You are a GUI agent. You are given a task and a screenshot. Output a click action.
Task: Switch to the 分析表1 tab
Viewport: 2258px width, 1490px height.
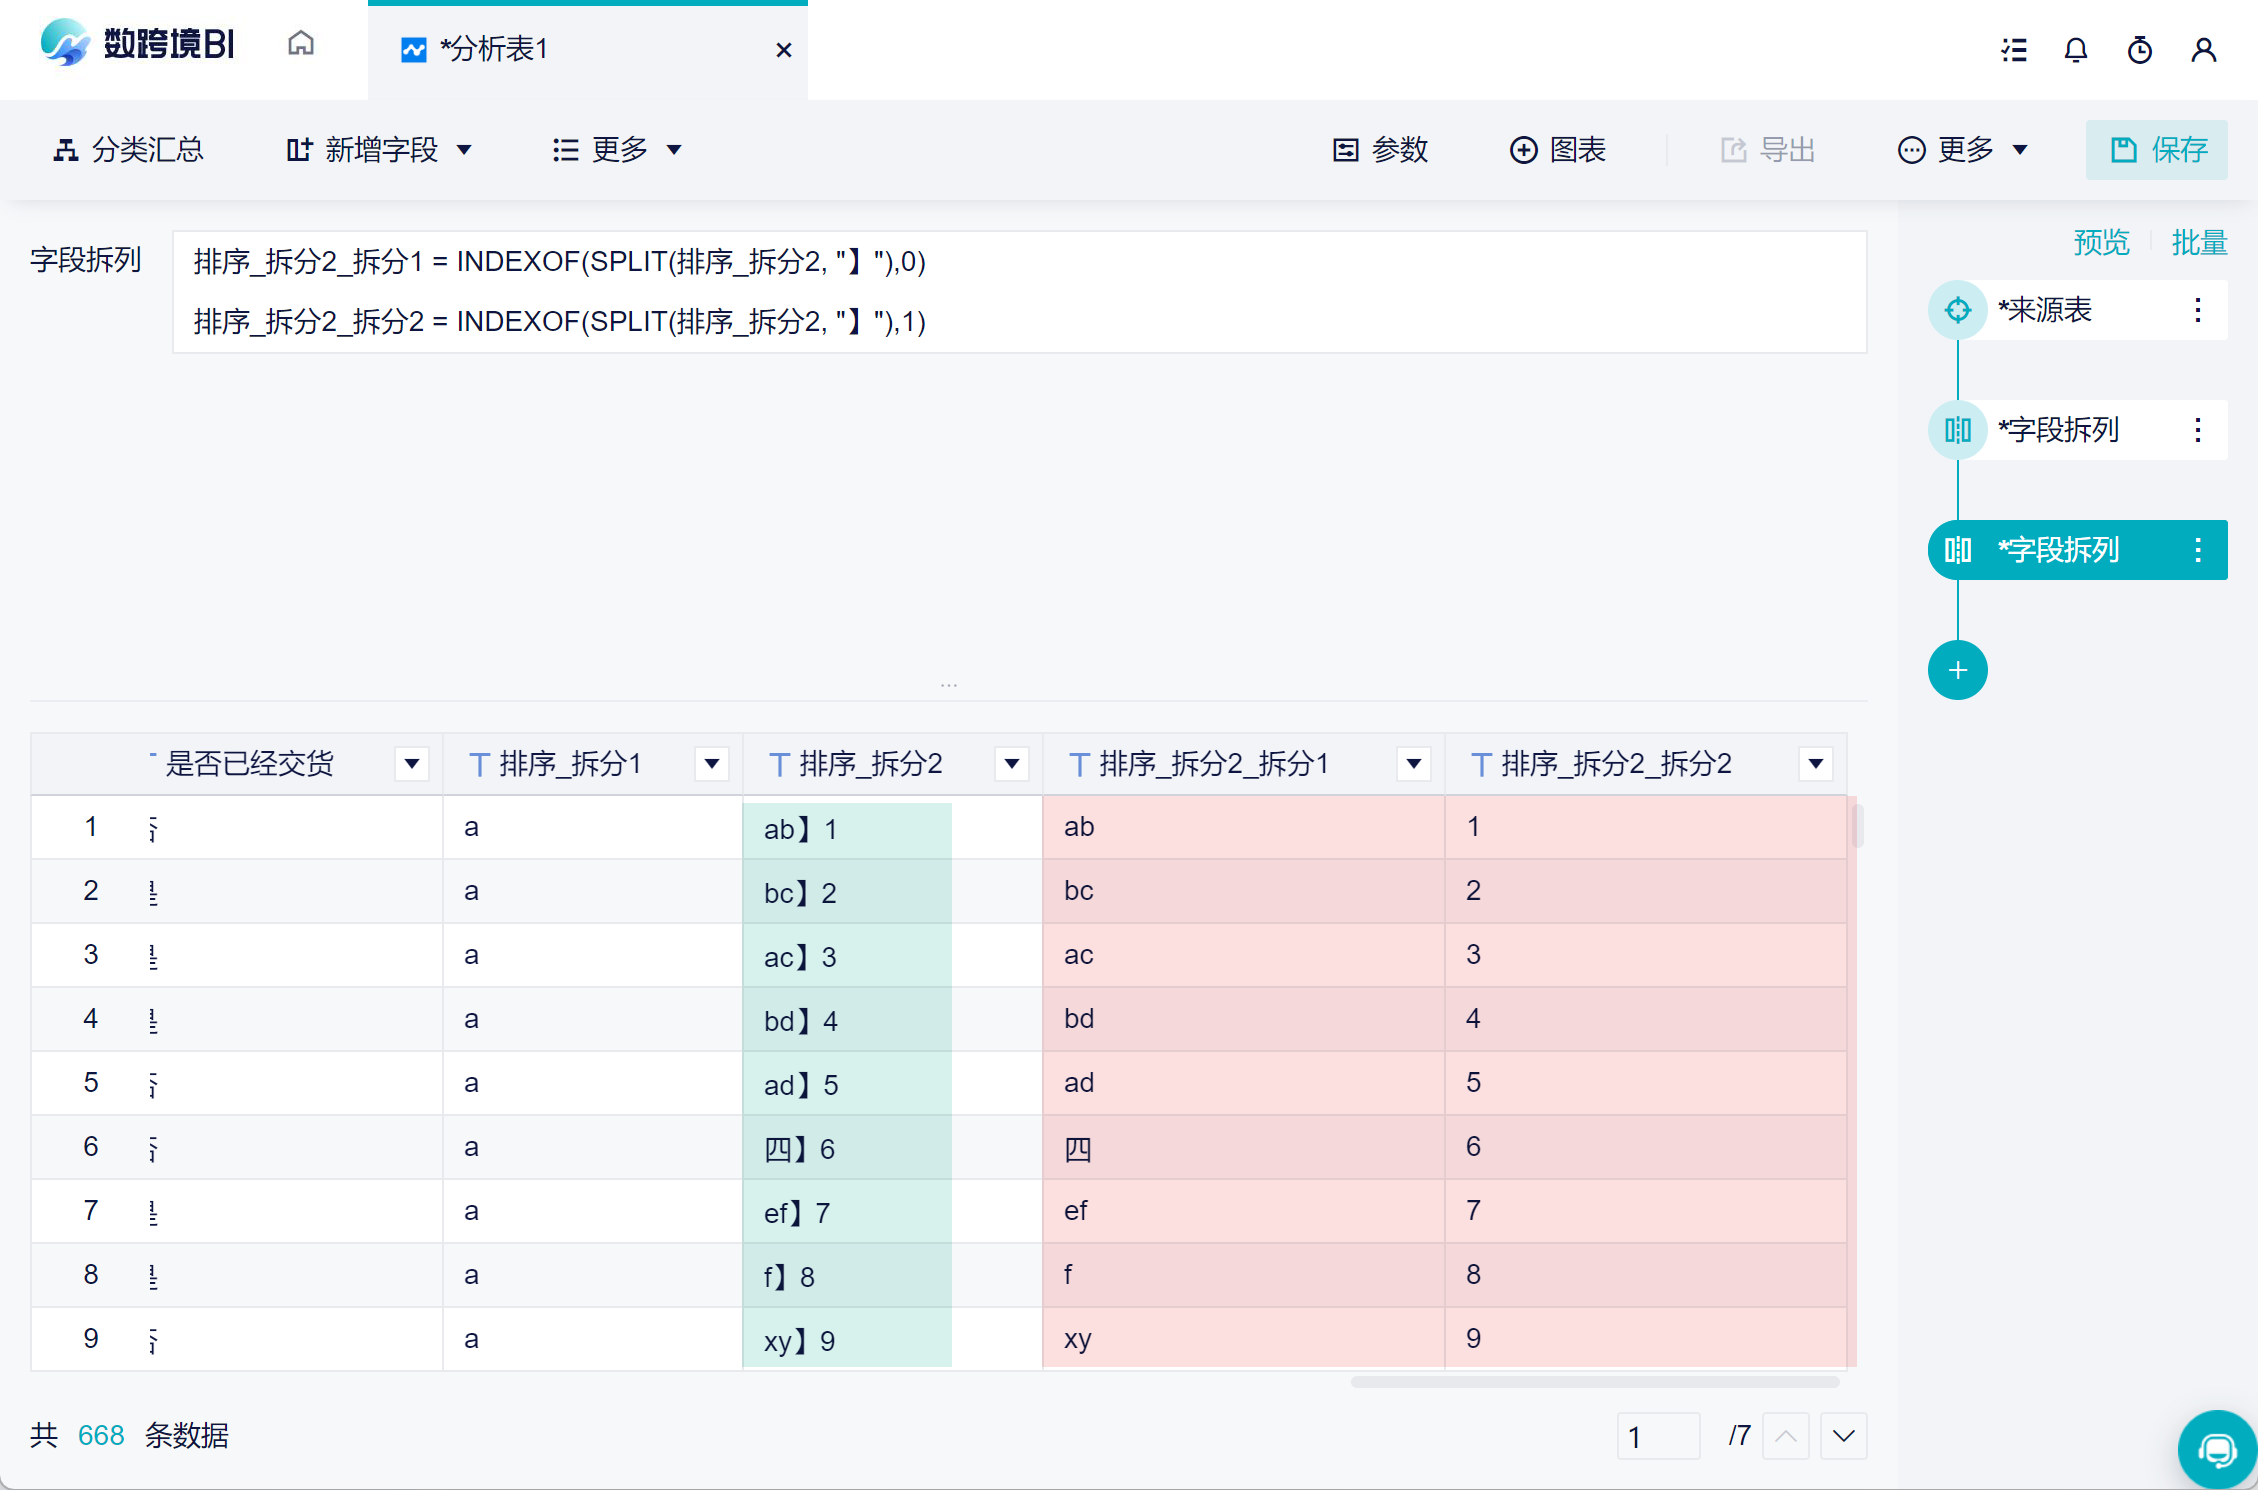[x=494, y=50]
